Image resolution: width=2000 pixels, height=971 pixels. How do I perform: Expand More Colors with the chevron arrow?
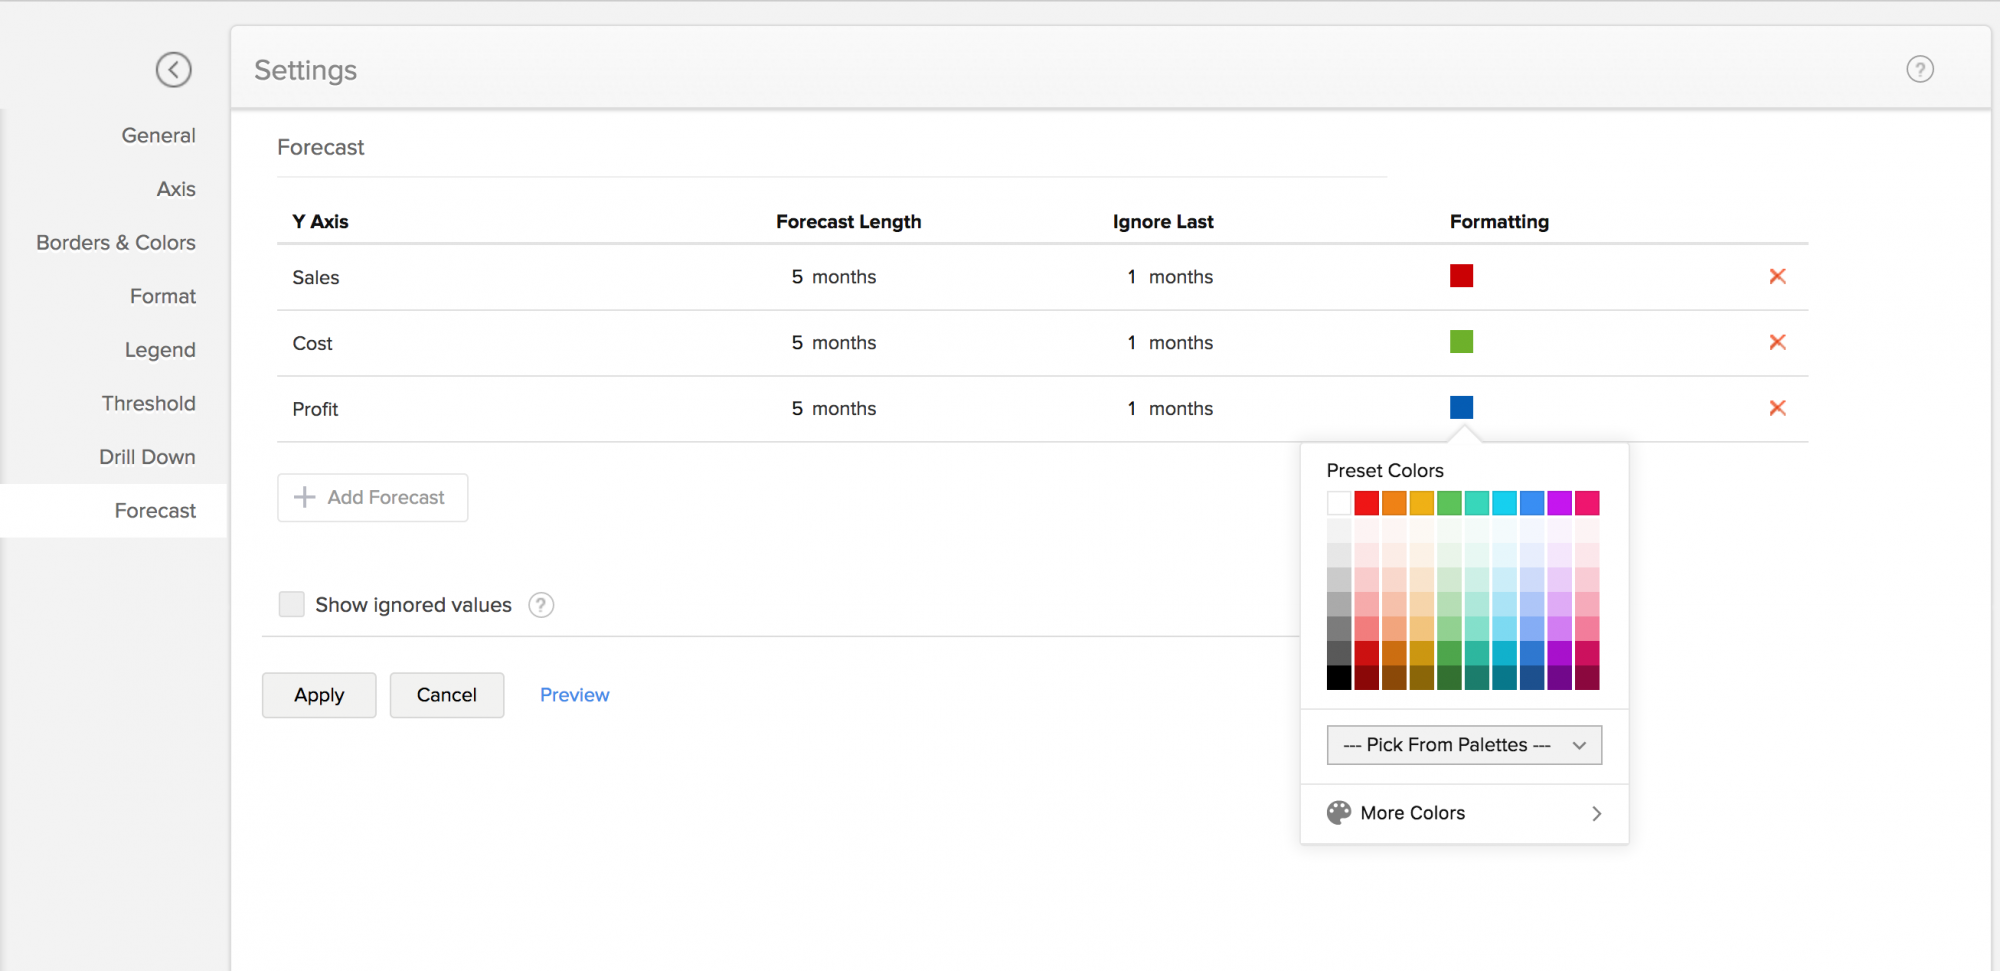point(1596,814)
